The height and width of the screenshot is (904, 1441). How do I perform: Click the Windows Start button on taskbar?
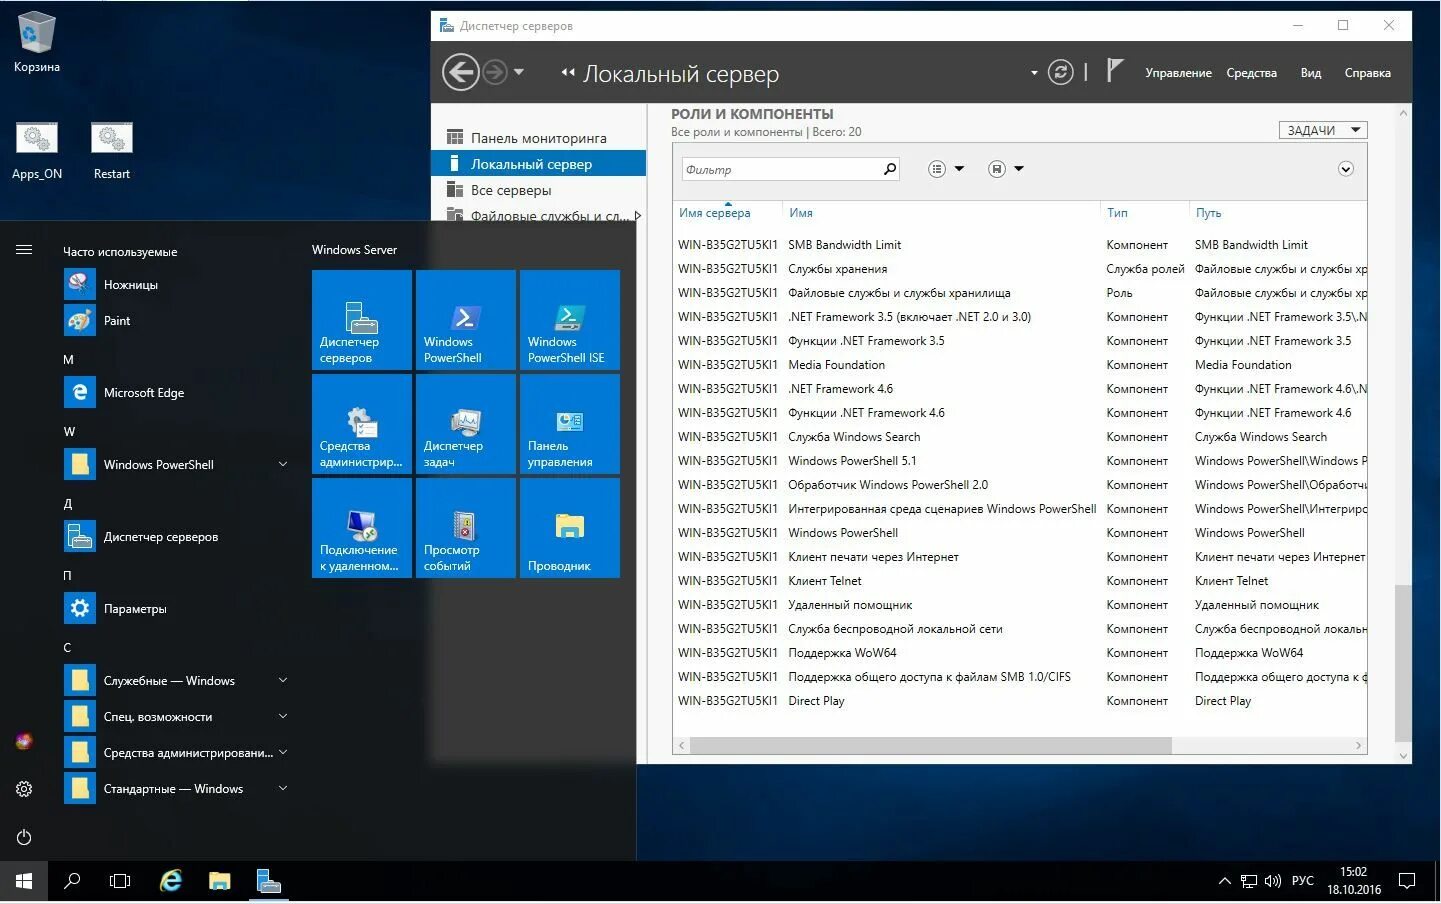pos(24,881)
